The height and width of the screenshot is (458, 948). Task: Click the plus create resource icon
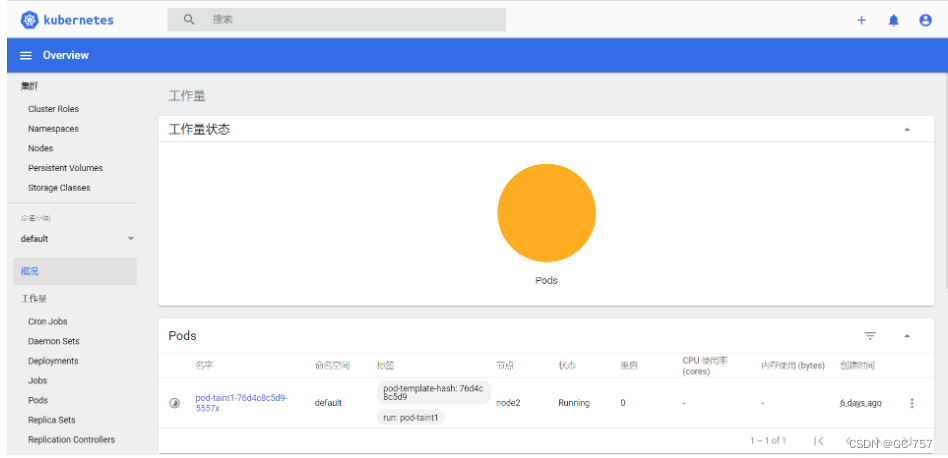coord(862,20)
